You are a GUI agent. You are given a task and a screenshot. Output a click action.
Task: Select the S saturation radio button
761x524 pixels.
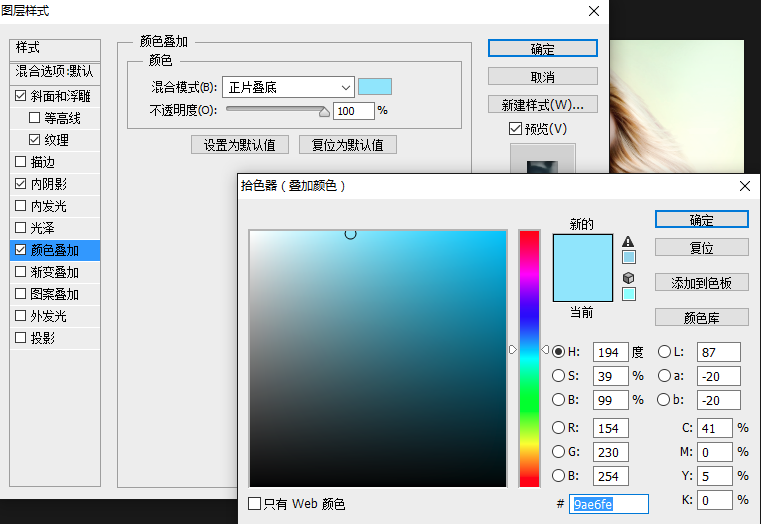pyautogui.click(x=559, y=376)
